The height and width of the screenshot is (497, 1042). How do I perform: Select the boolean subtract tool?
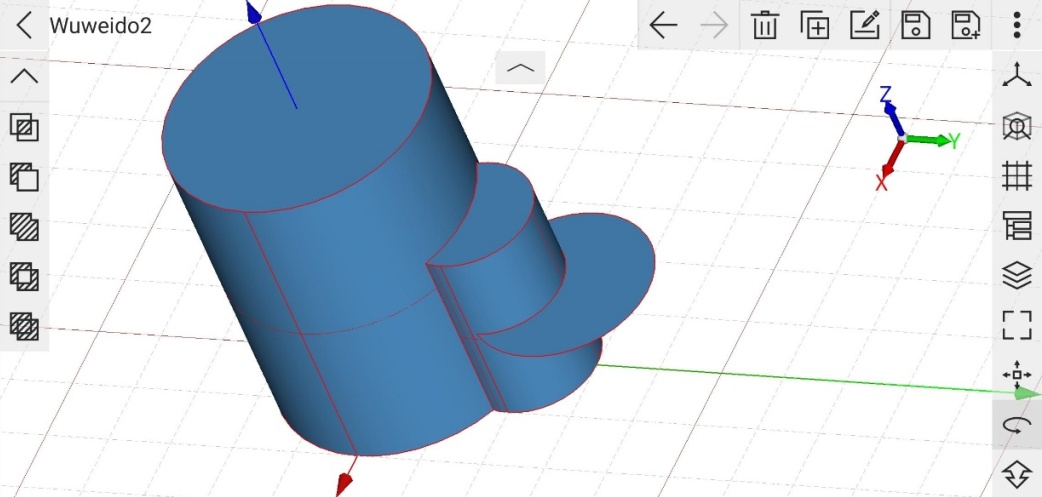pos(25,177)
